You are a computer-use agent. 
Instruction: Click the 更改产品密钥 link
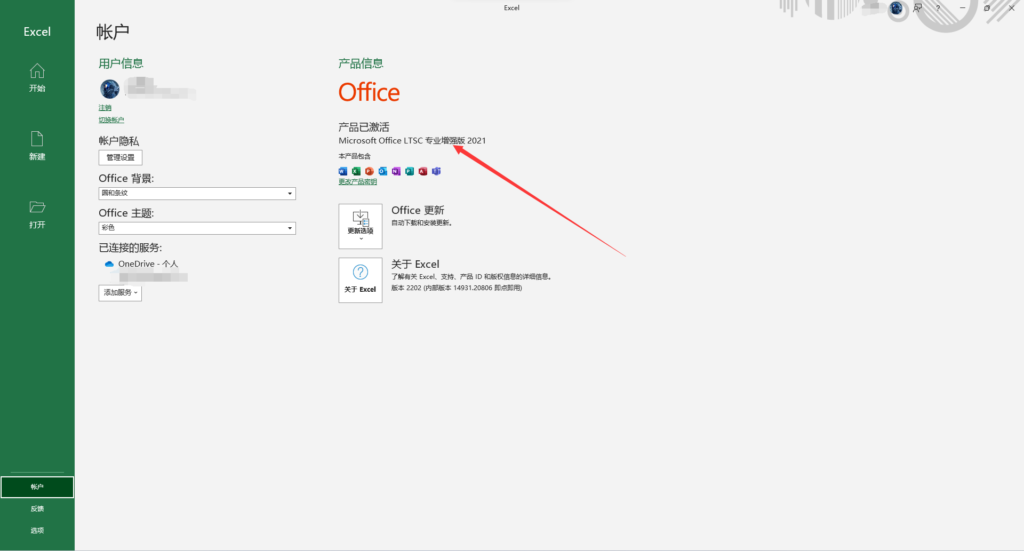click(357, 182)
